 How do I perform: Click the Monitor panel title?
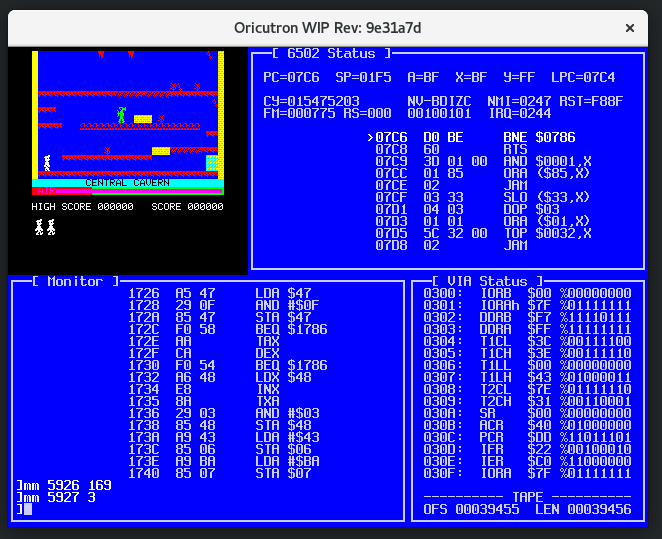tap(75, 281)
